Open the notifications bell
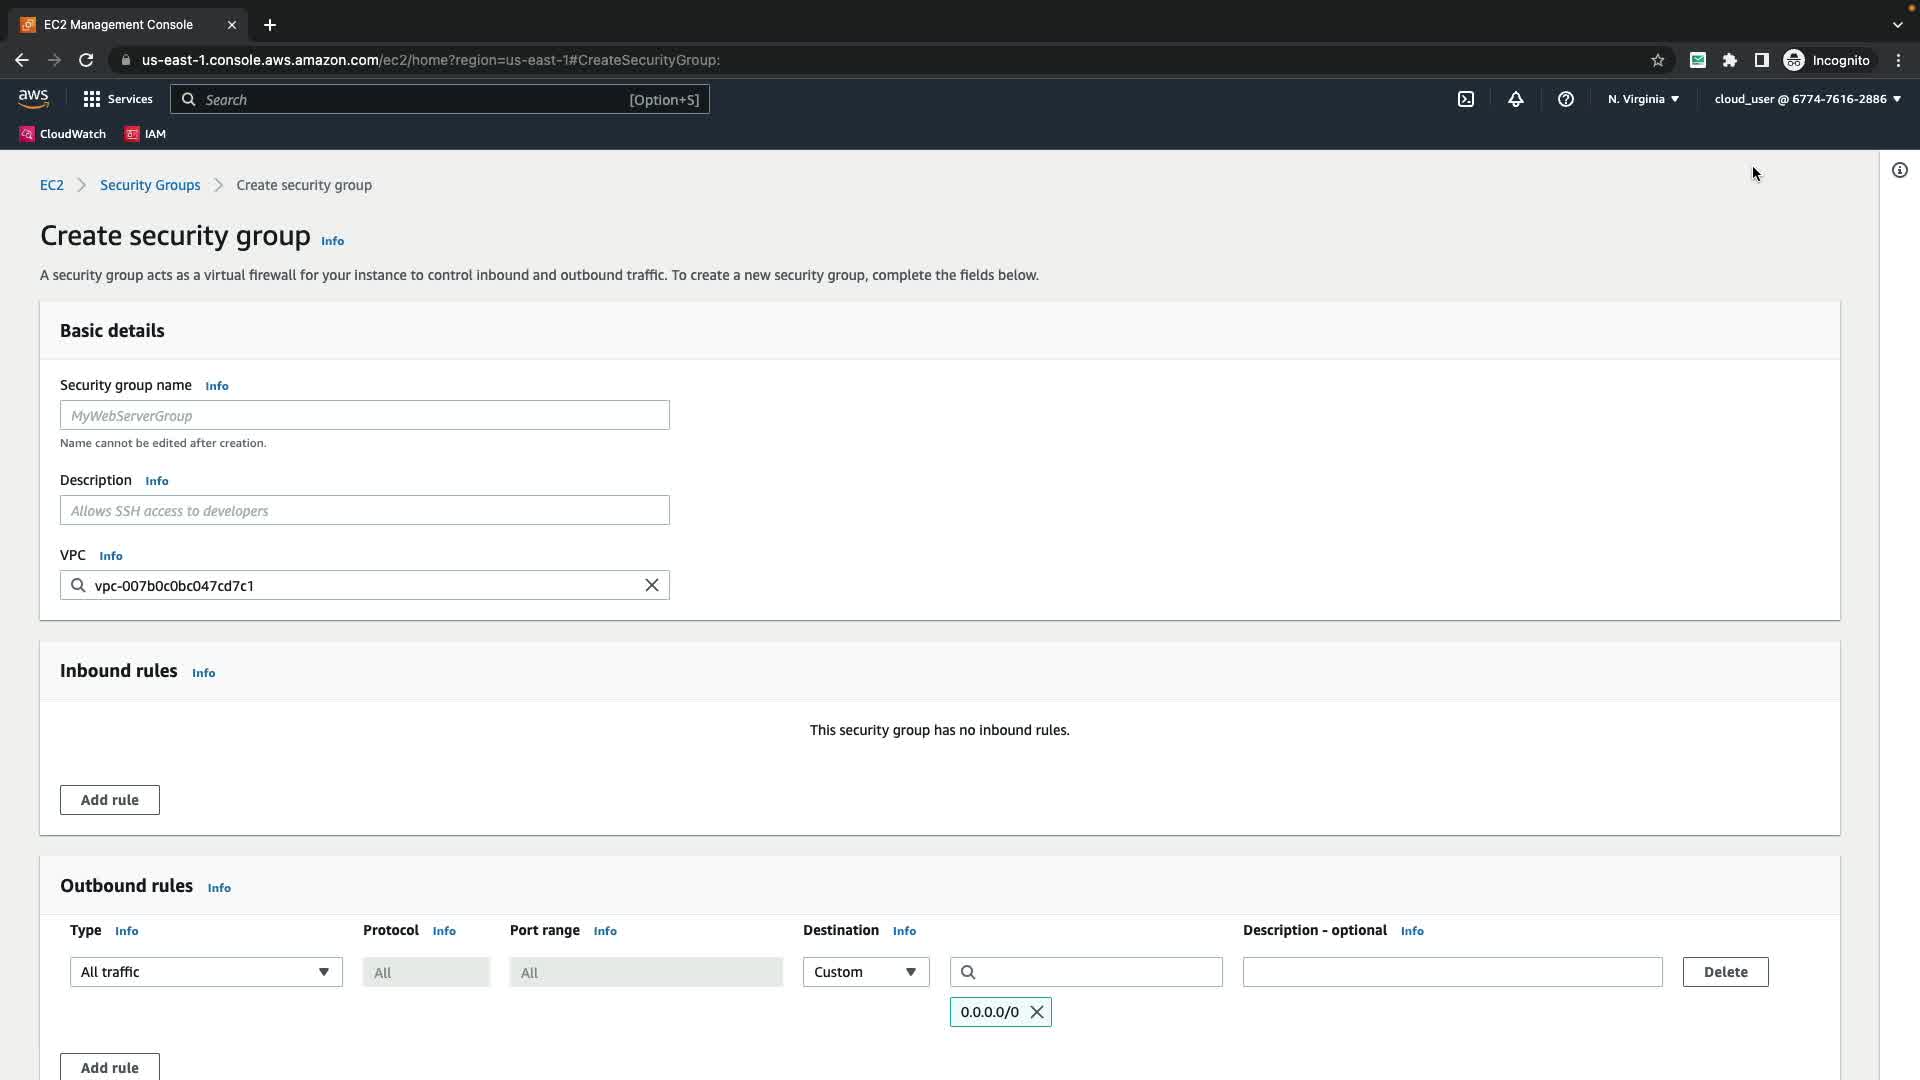Image resolution: width=1920 pixels, height=1080 pixels. coord(1515,99)
